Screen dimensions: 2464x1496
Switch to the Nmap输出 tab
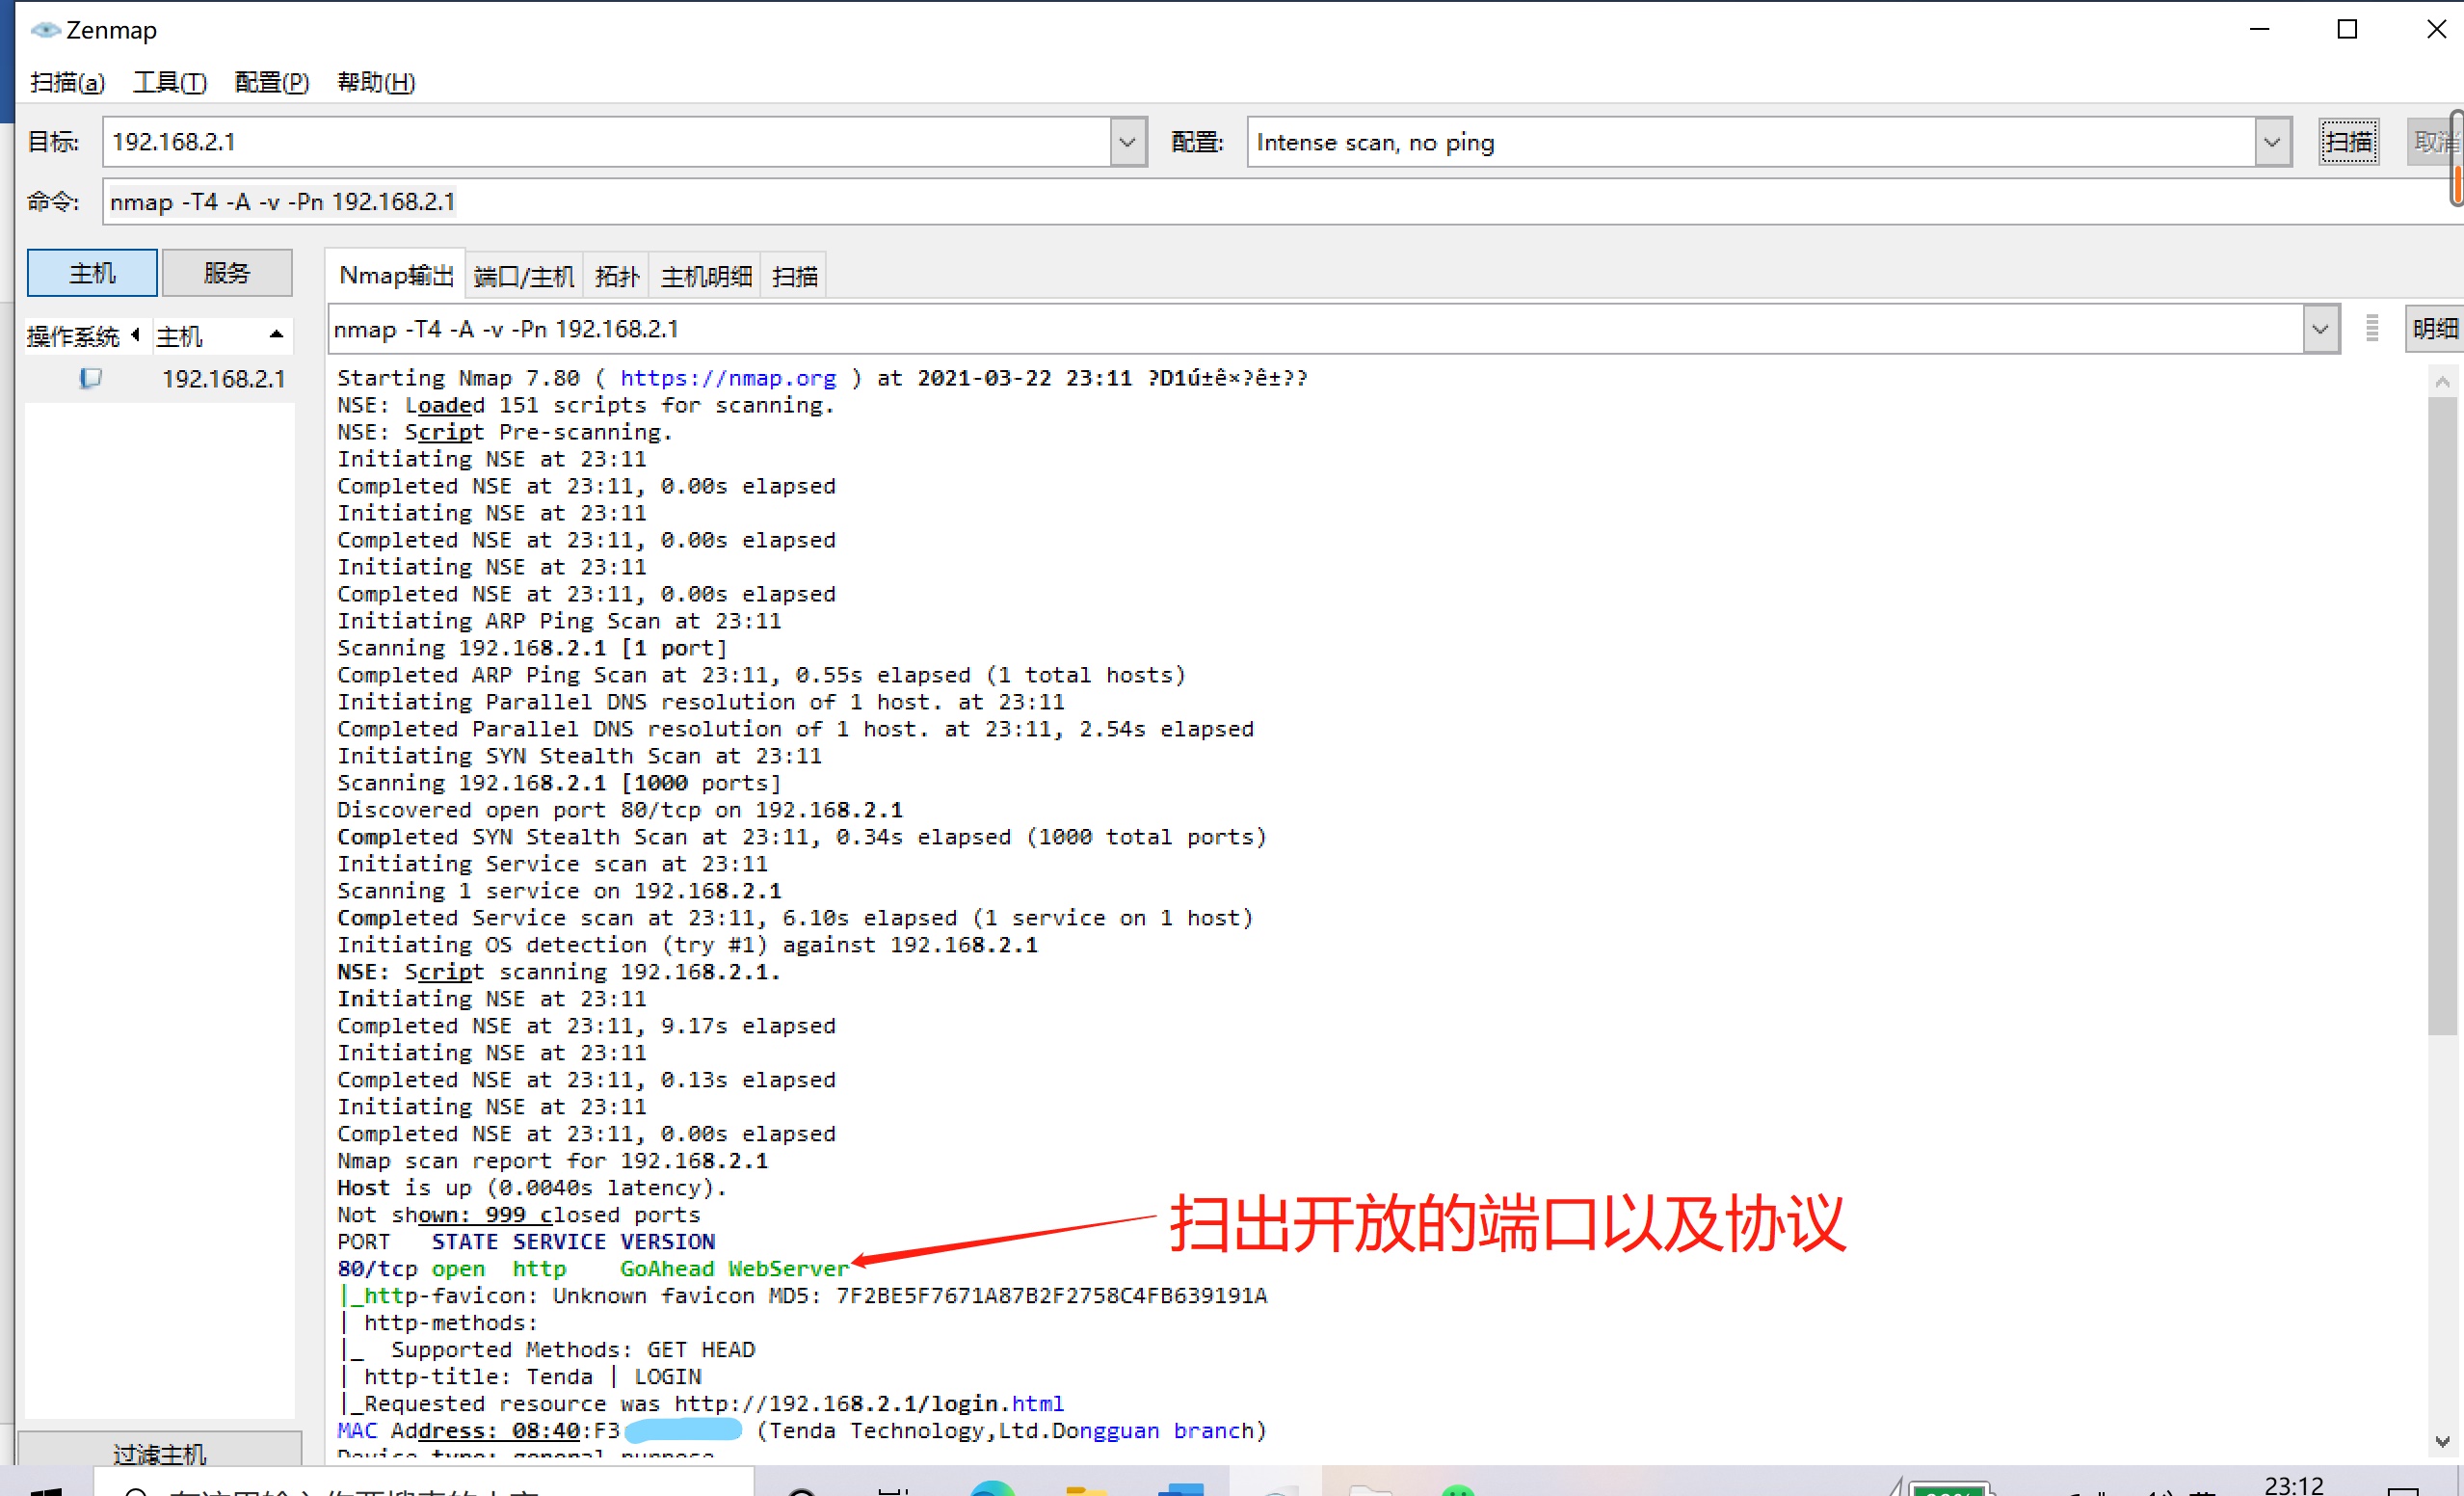[396, 276]
